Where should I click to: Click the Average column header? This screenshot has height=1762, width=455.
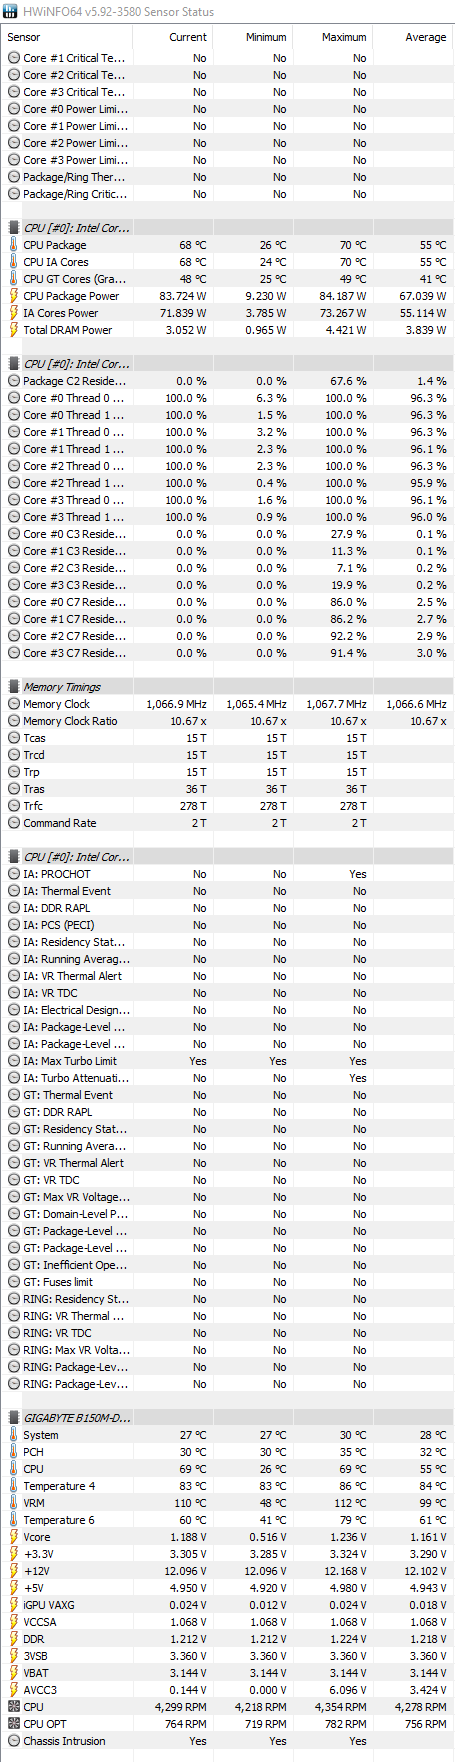pos(413,37)
